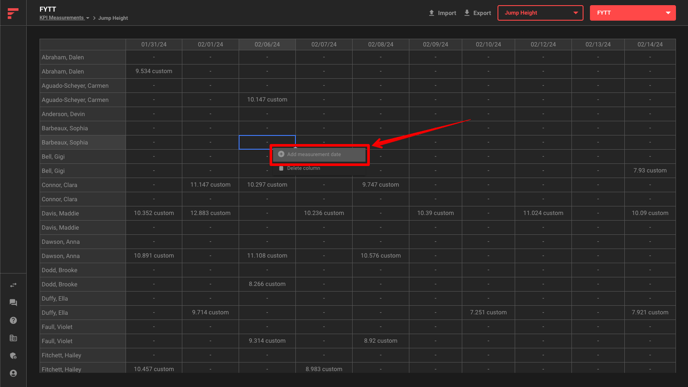Screen dimensions: 688x387
Task: Click the Jump Height breadcrumb text
Action: point(113,18)
